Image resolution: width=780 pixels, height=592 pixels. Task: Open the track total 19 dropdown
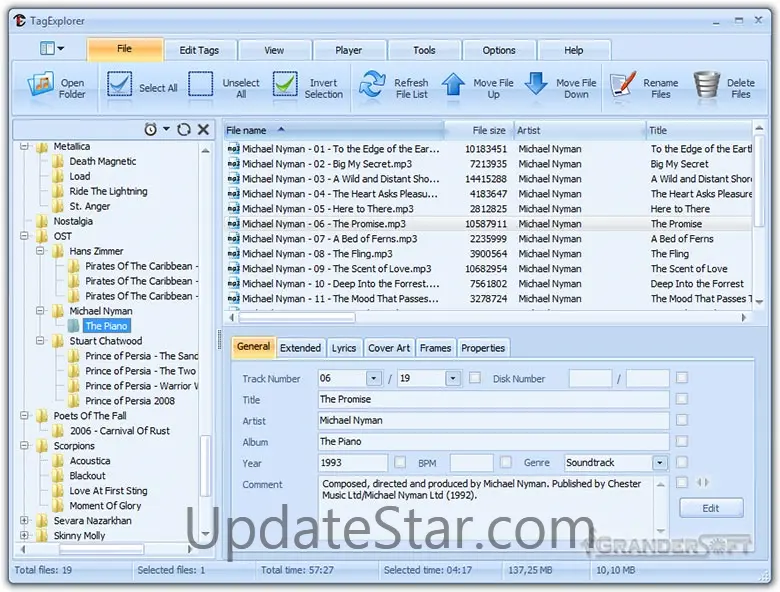point(453,379)
